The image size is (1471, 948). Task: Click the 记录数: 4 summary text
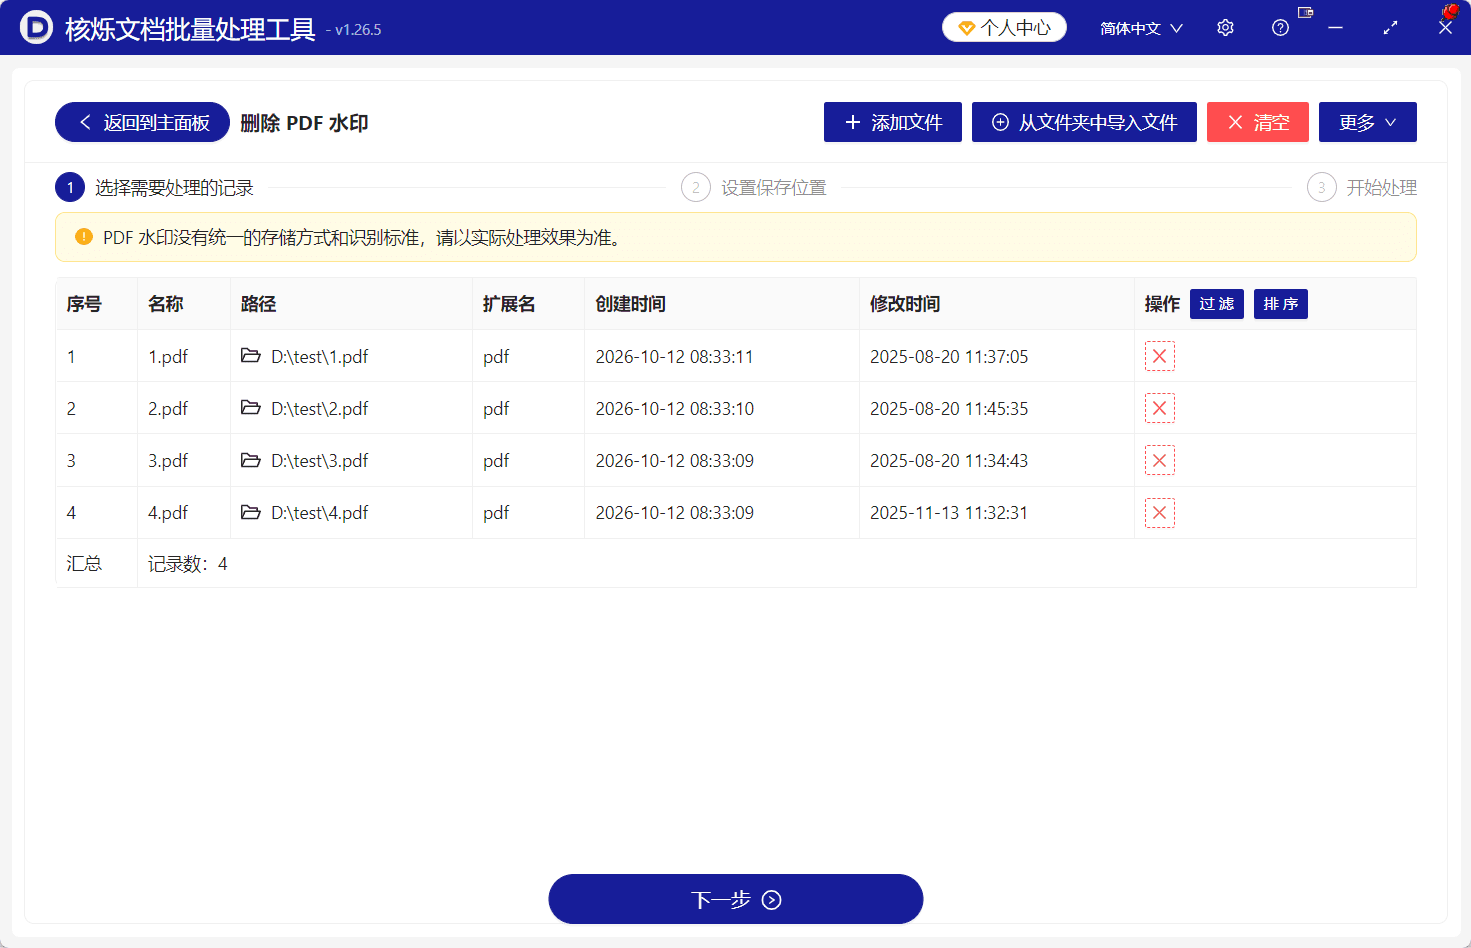tap(188, 564)
